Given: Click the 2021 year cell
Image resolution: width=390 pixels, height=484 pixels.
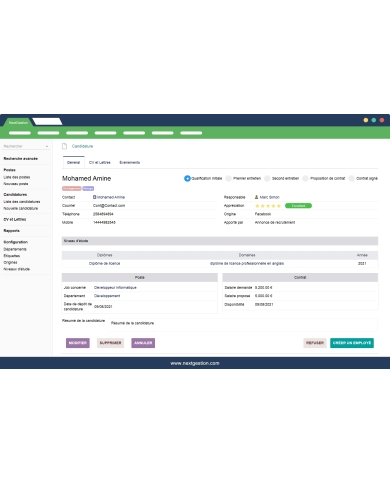Looking at the screenshot, I should (362, 263).
